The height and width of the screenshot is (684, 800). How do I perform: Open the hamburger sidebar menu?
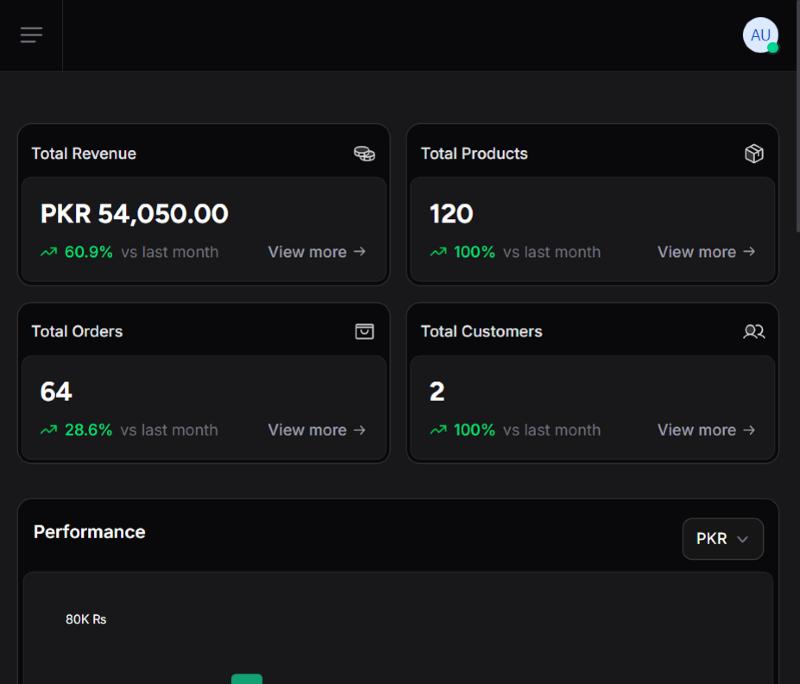[31, 35]
